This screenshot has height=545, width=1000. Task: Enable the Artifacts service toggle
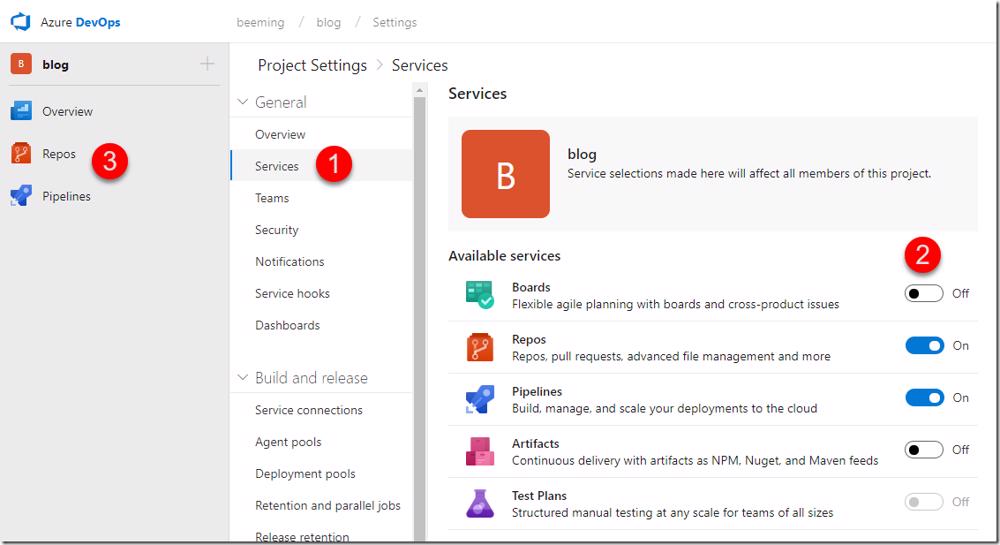(x=923, y=449)
